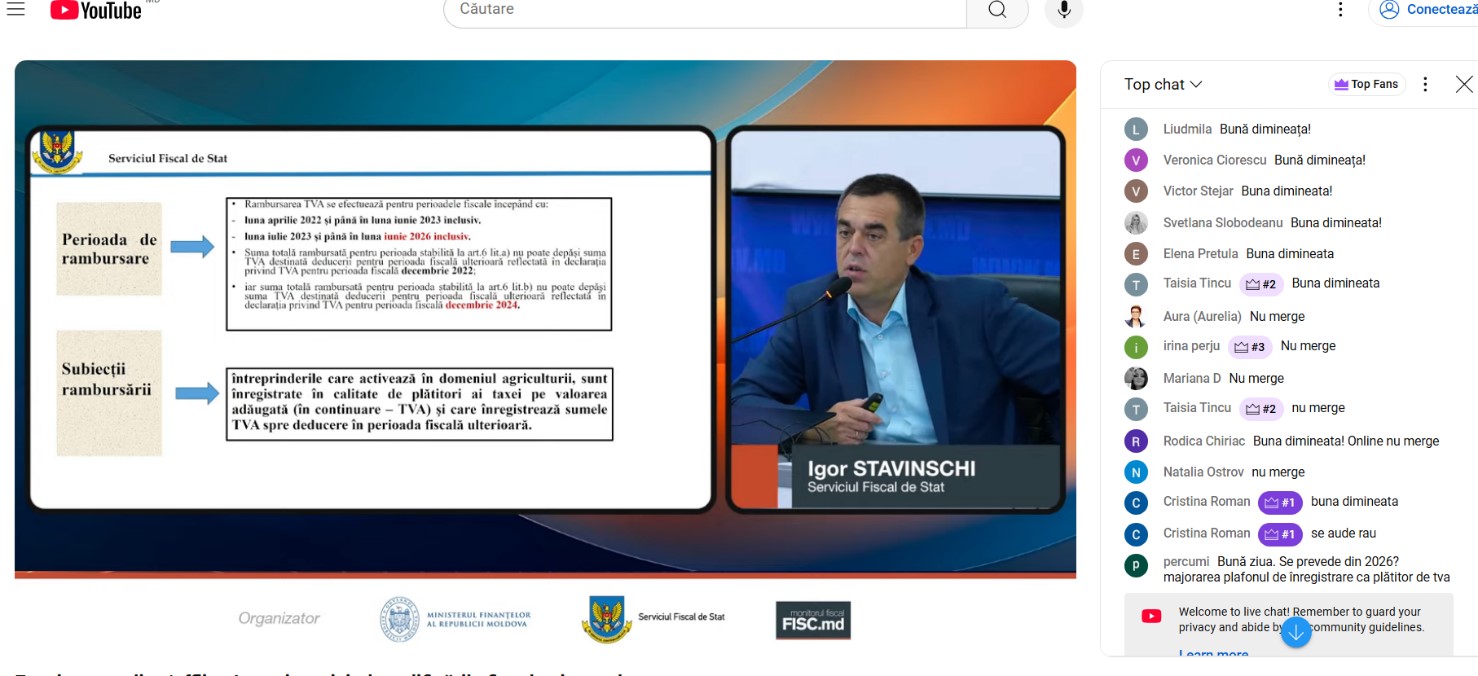The height and width of the screenshot is (676, 1478).
Task: Expand the Top chat dropdown
Action: point(1163,85)
